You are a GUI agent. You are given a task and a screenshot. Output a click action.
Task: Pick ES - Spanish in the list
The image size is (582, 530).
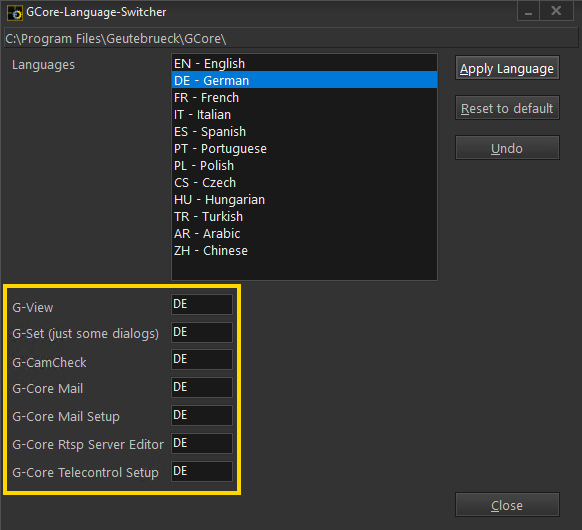(304, 132)
